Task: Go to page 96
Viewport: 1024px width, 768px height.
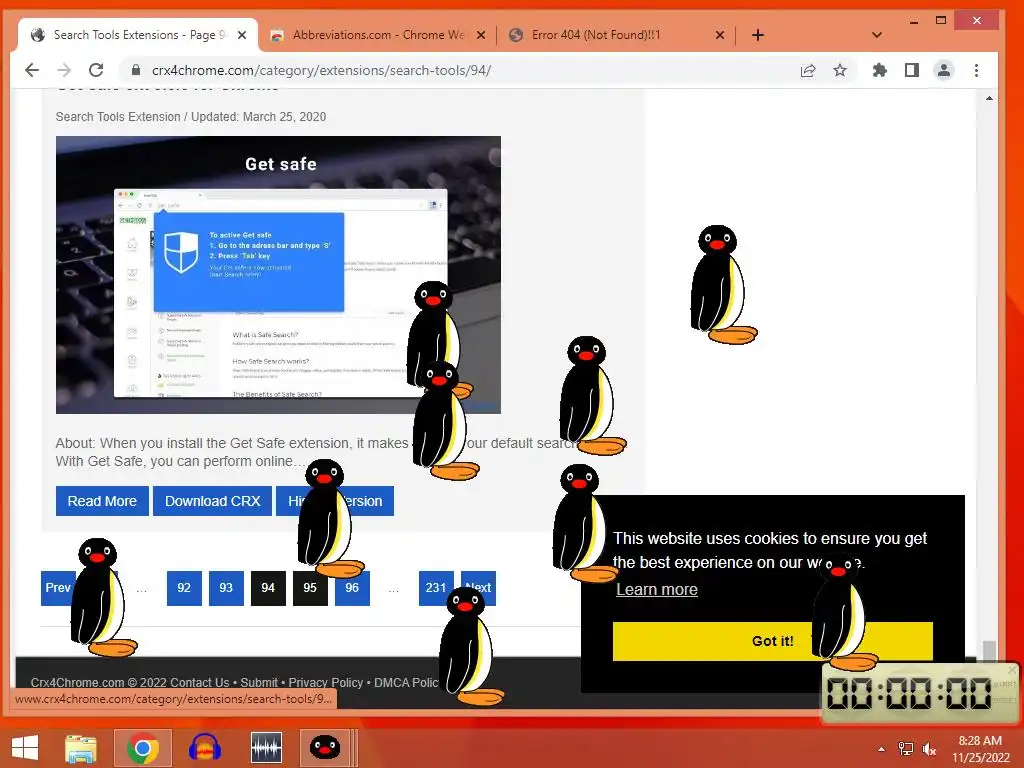Action: (352, 588)
